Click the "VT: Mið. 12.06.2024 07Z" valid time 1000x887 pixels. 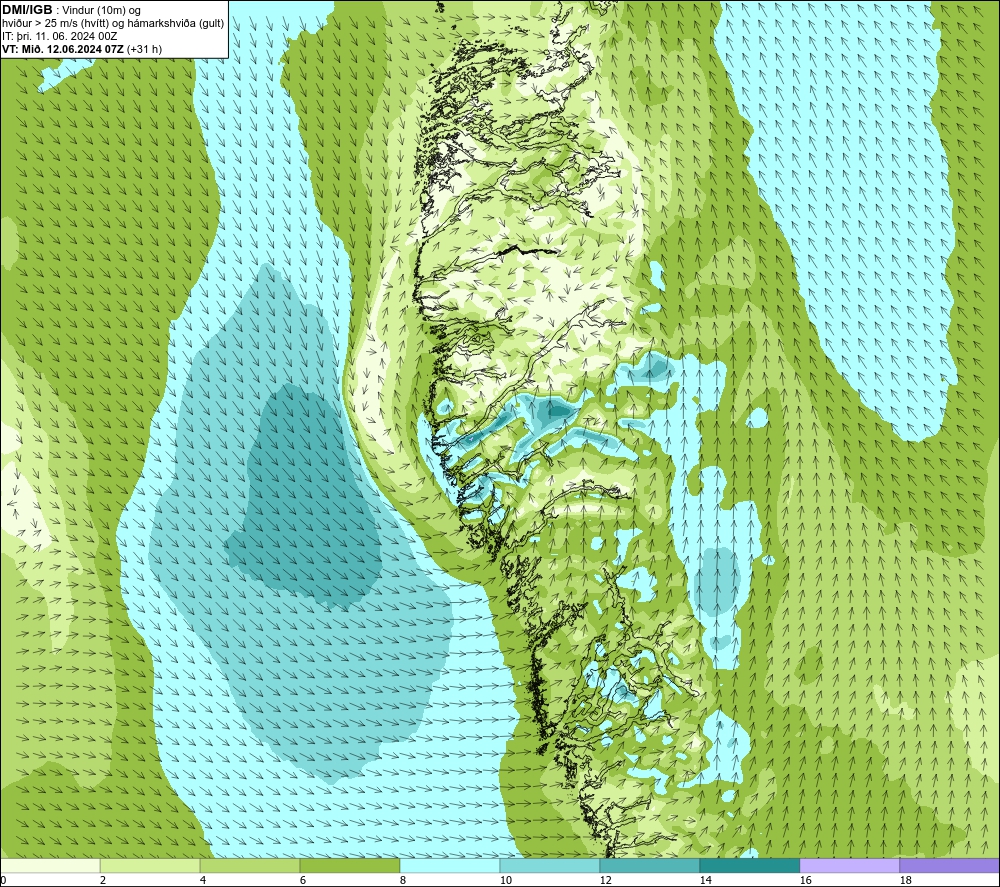point(63,49)
